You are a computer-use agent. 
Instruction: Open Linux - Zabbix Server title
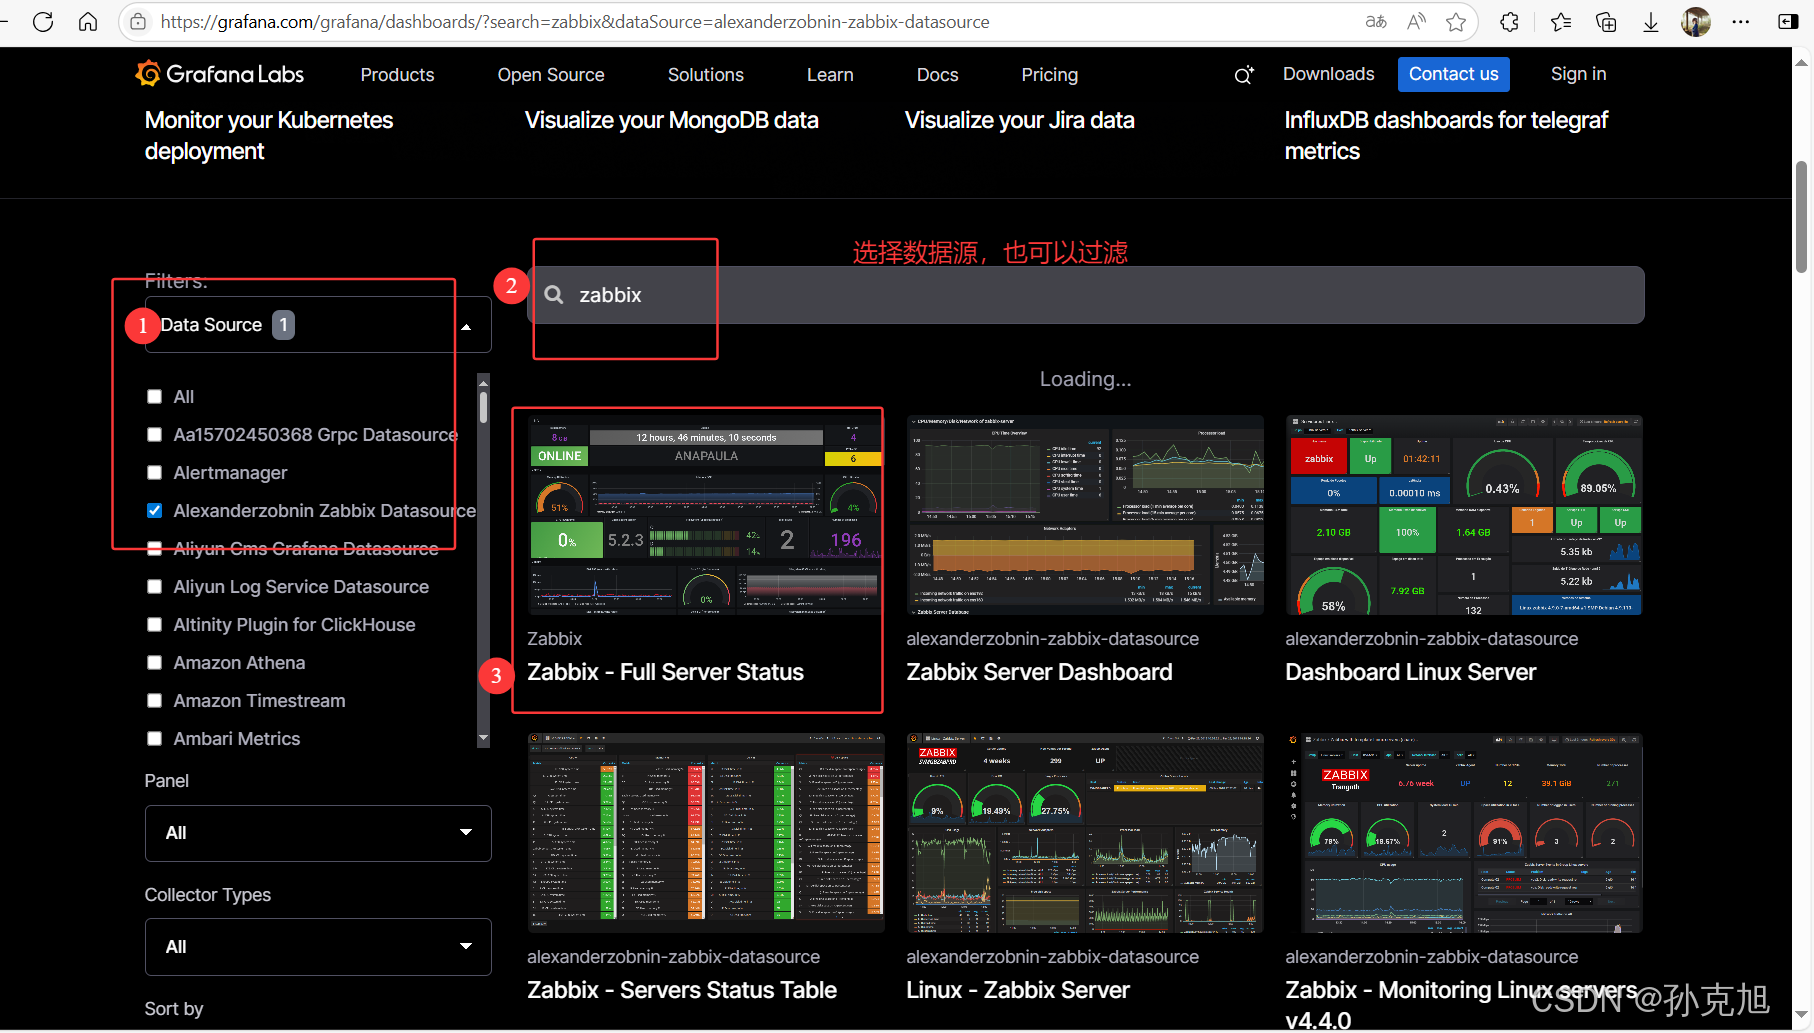pyautogui.click(x=1018, y=990)
